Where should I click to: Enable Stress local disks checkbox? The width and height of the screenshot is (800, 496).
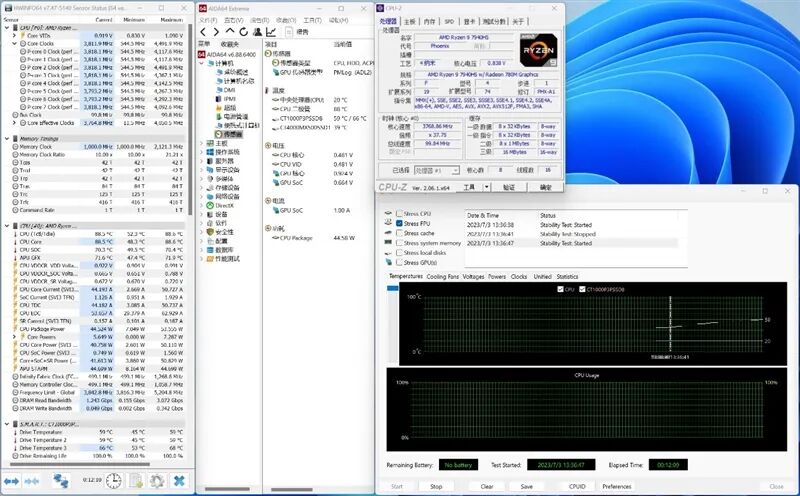pos(399,253)
